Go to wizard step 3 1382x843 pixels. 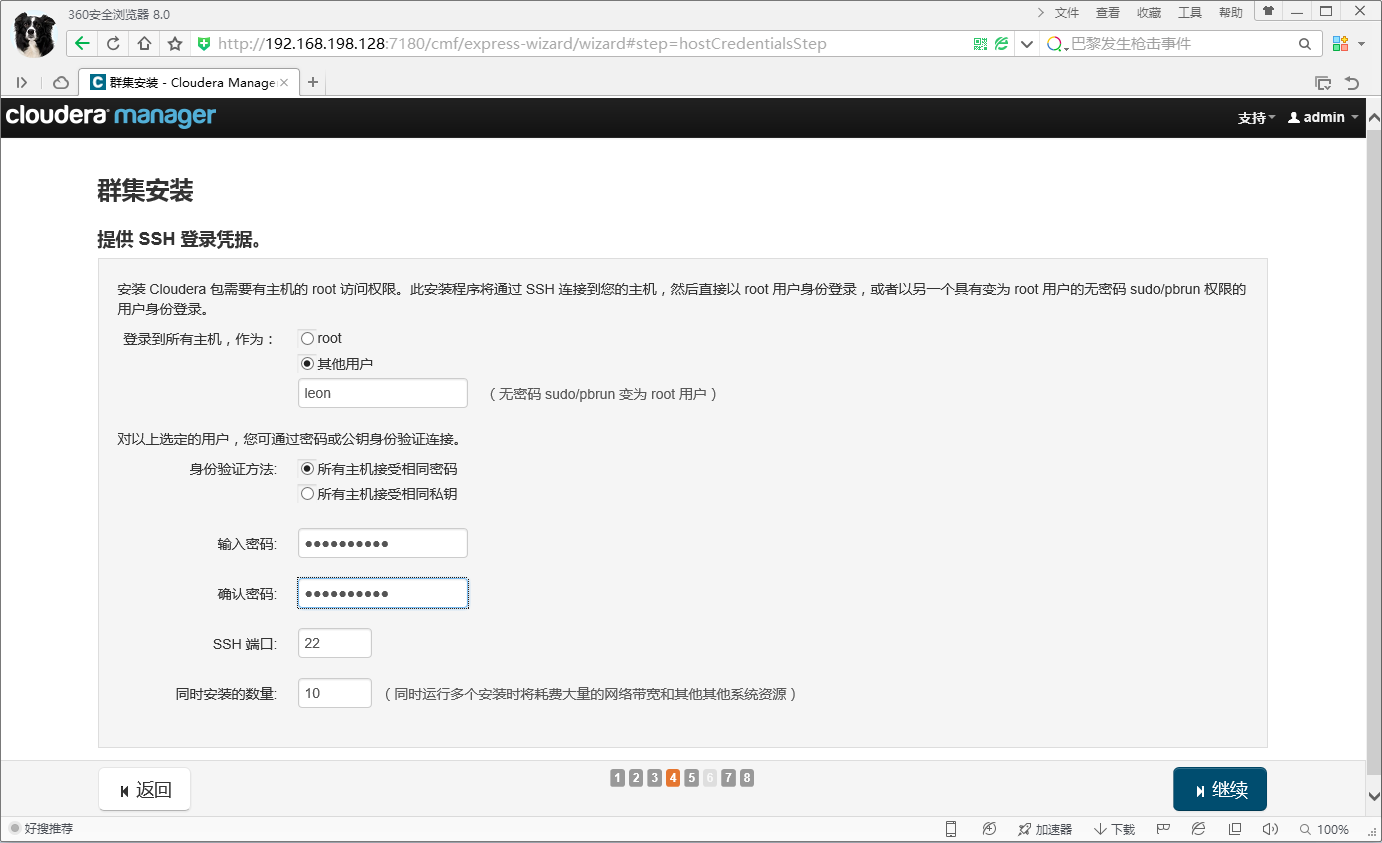point(654,778)
